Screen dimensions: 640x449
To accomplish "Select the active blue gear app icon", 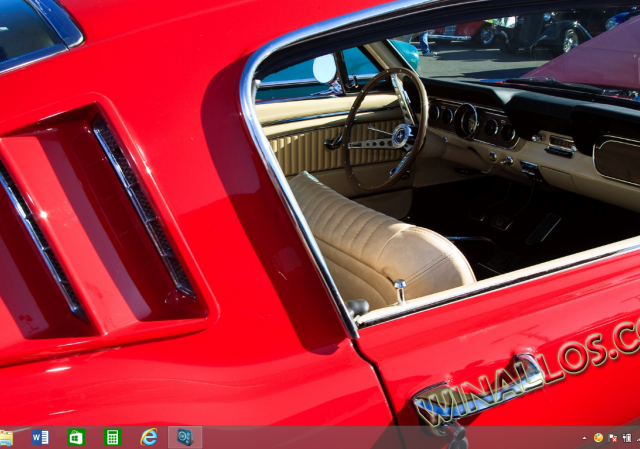I will click(x=184, y=438).
